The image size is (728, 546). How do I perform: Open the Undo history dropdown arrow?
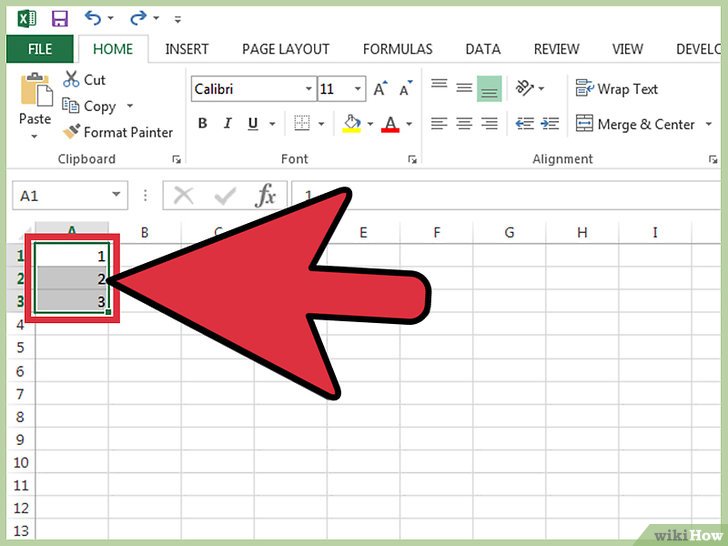(x=110, y=18)
